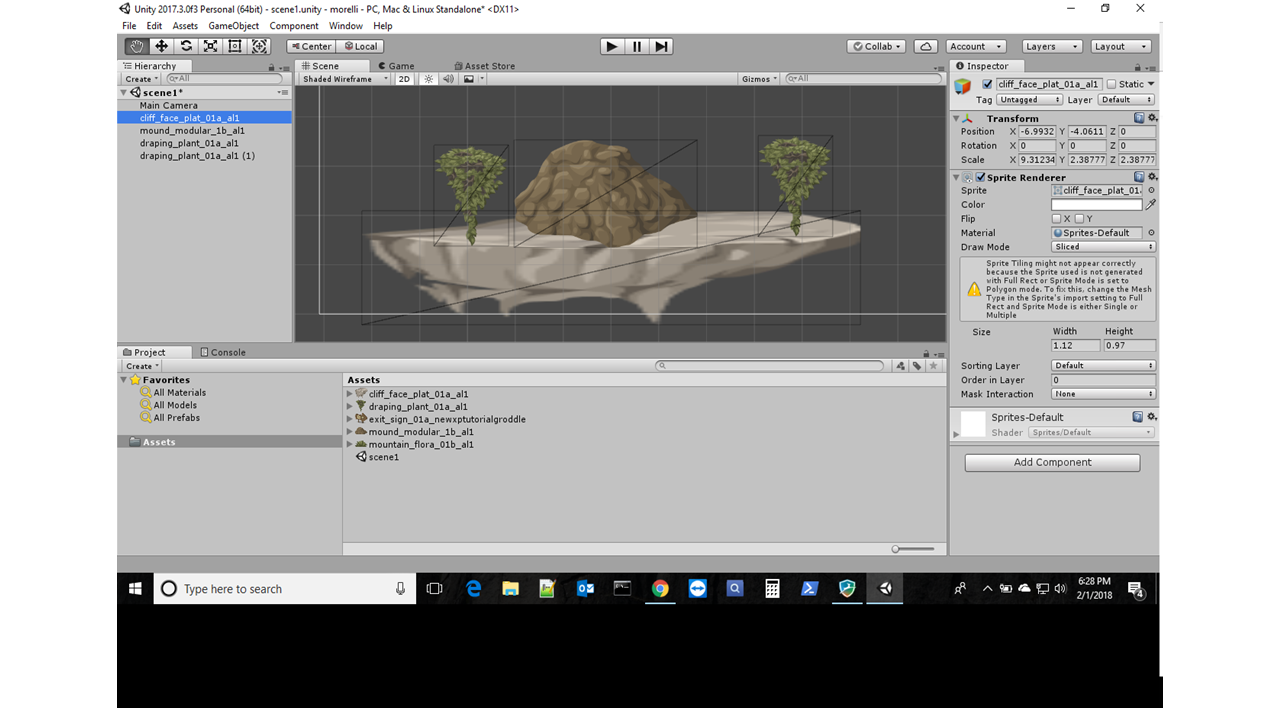
Task: Open the Account dropdown
Action: [x=976, y=46]
